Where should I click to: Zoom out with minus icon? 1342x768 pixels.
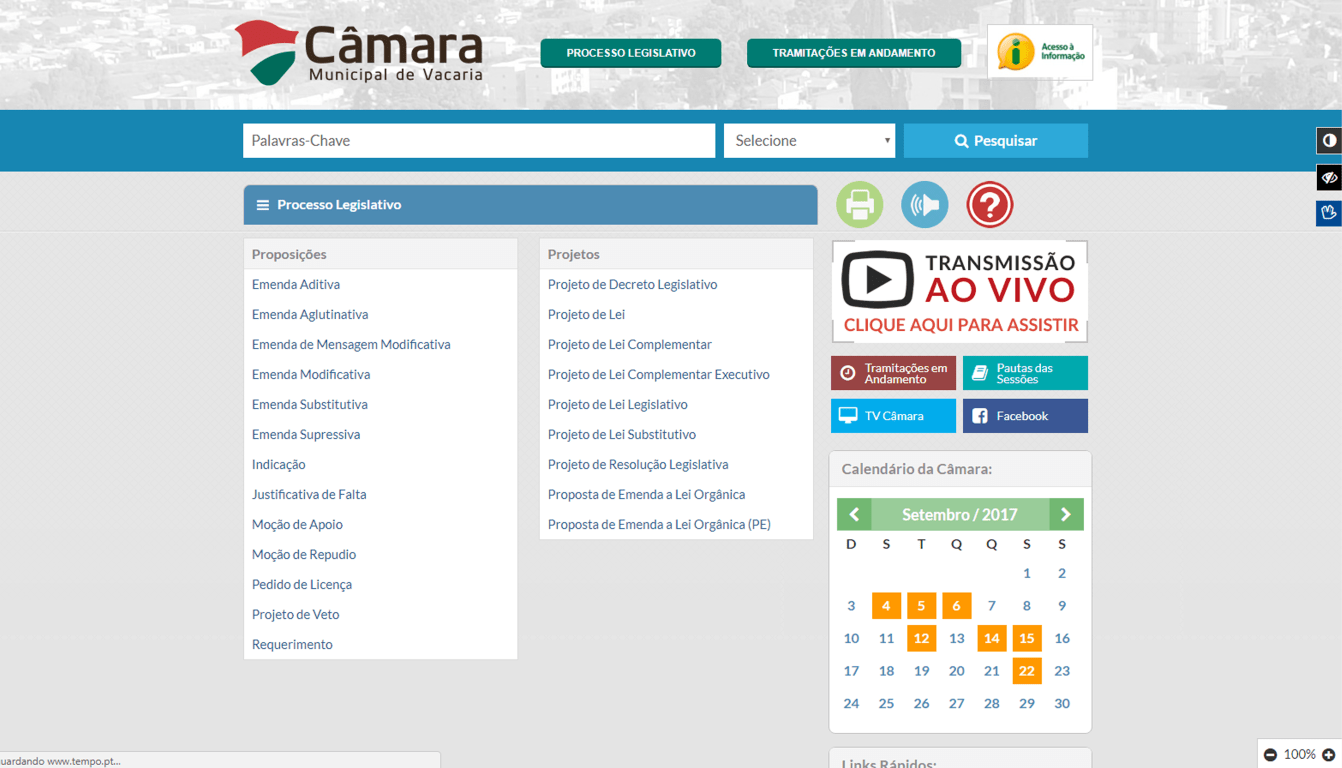pos(1270,755)
